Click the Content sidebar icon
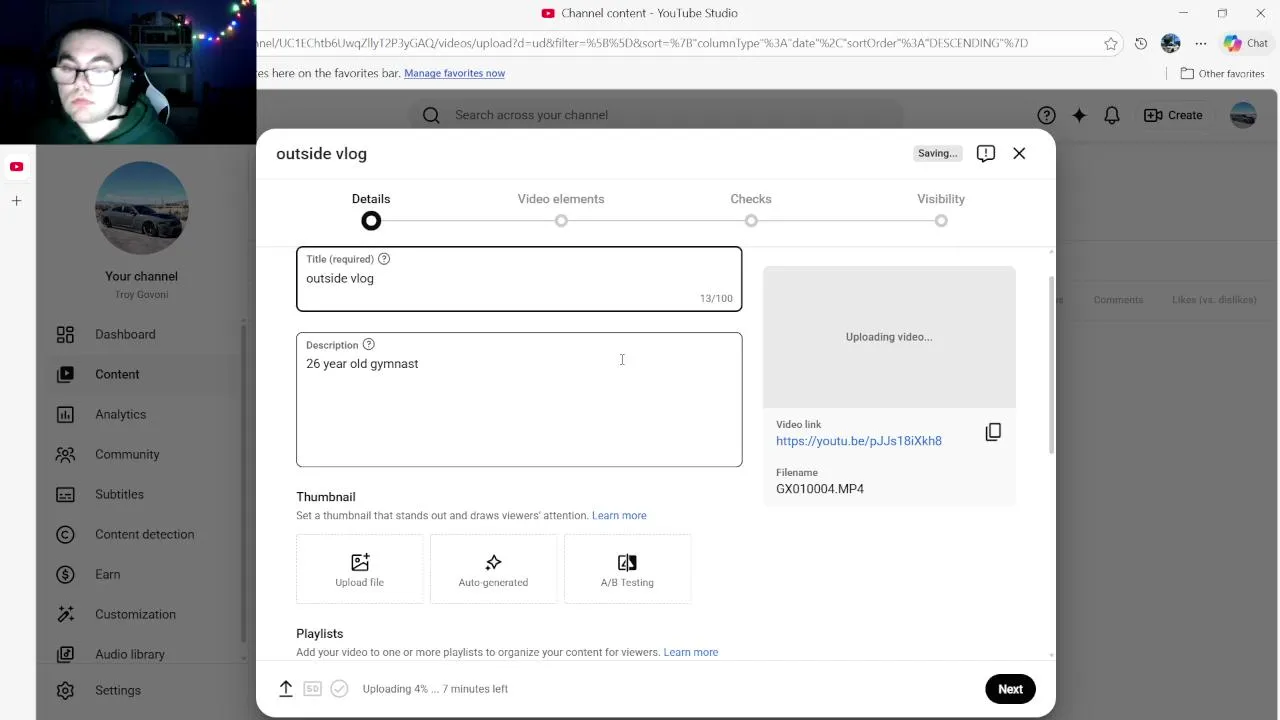 coord(65,374)
